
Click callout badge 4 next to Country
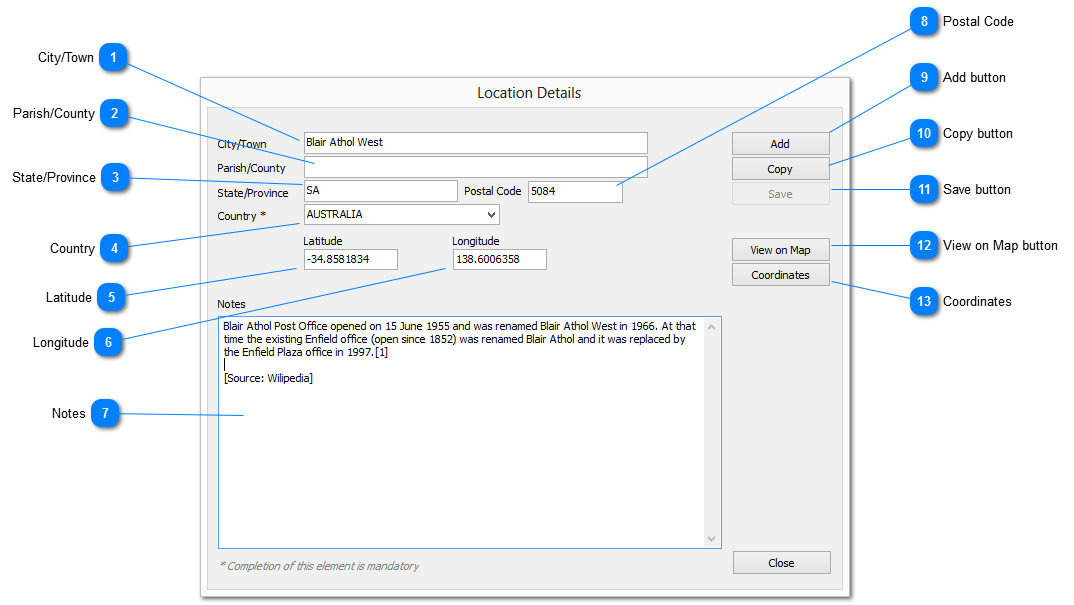coord(116,248)
